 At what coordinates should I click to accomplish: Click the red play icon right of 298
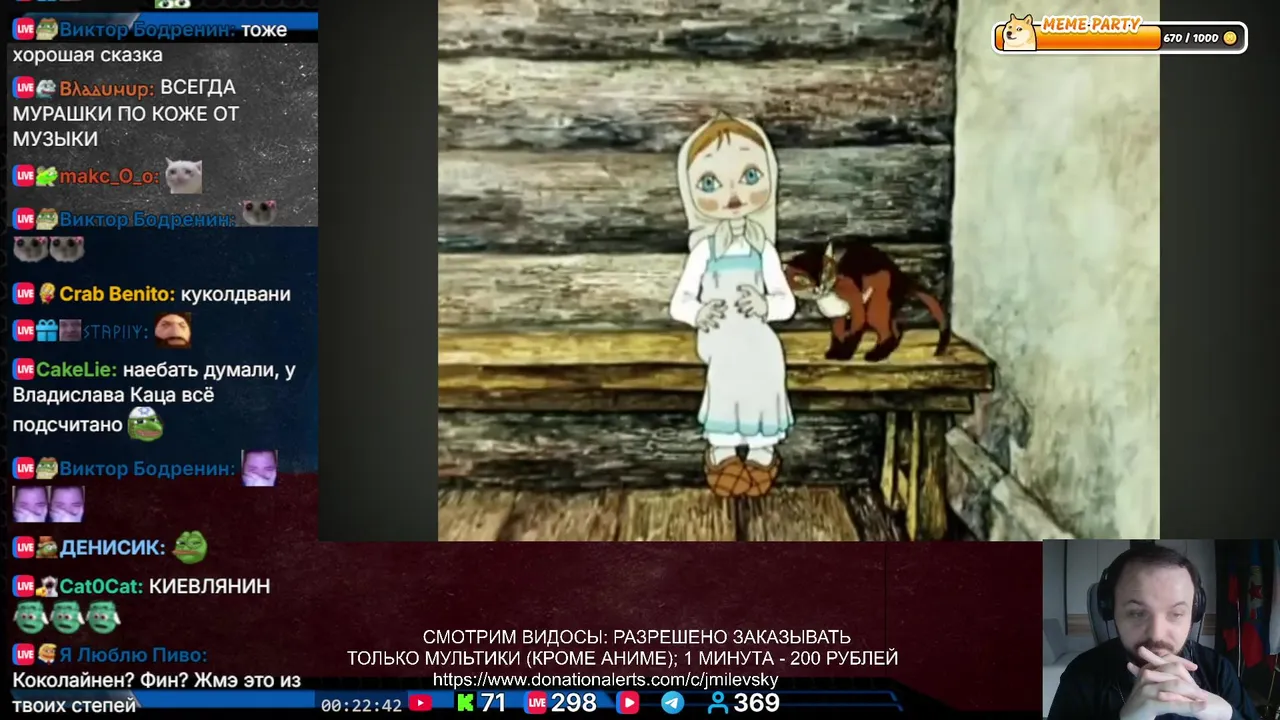(x=628, y=703)
